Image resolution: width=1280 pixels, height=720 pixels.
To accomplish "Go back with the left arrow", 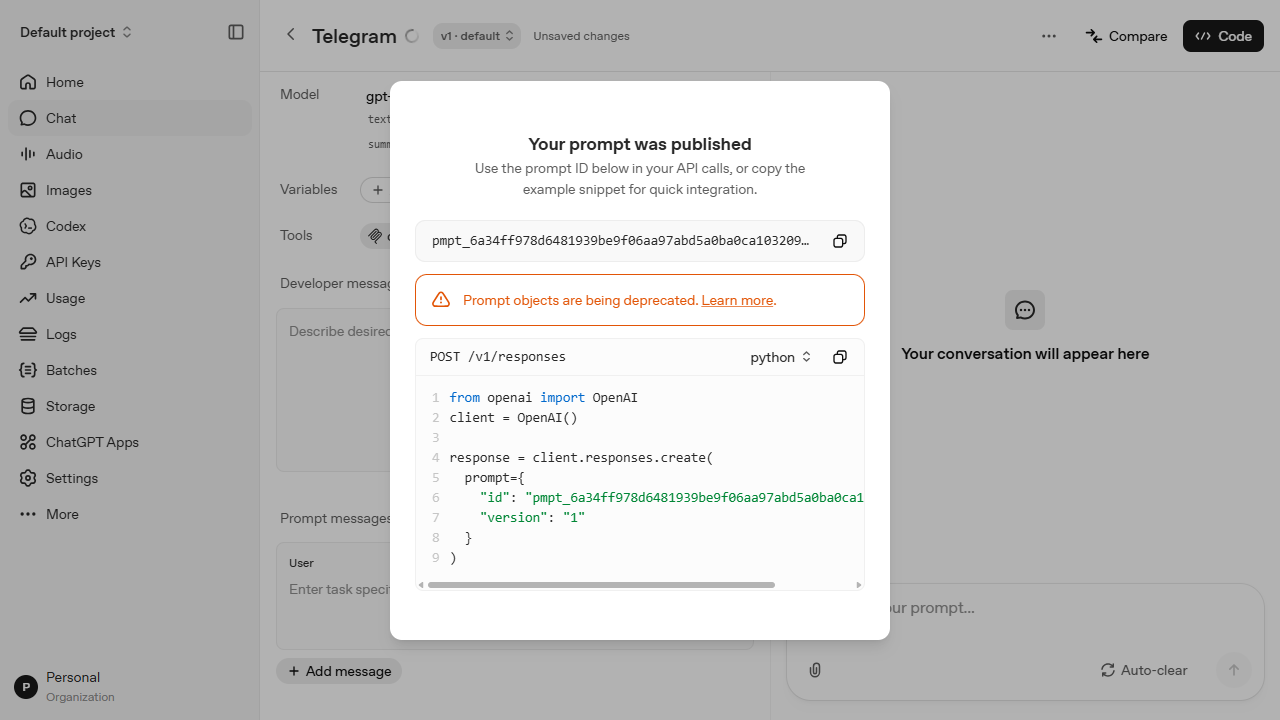I will pyautogui.click(x=291, y=35).
